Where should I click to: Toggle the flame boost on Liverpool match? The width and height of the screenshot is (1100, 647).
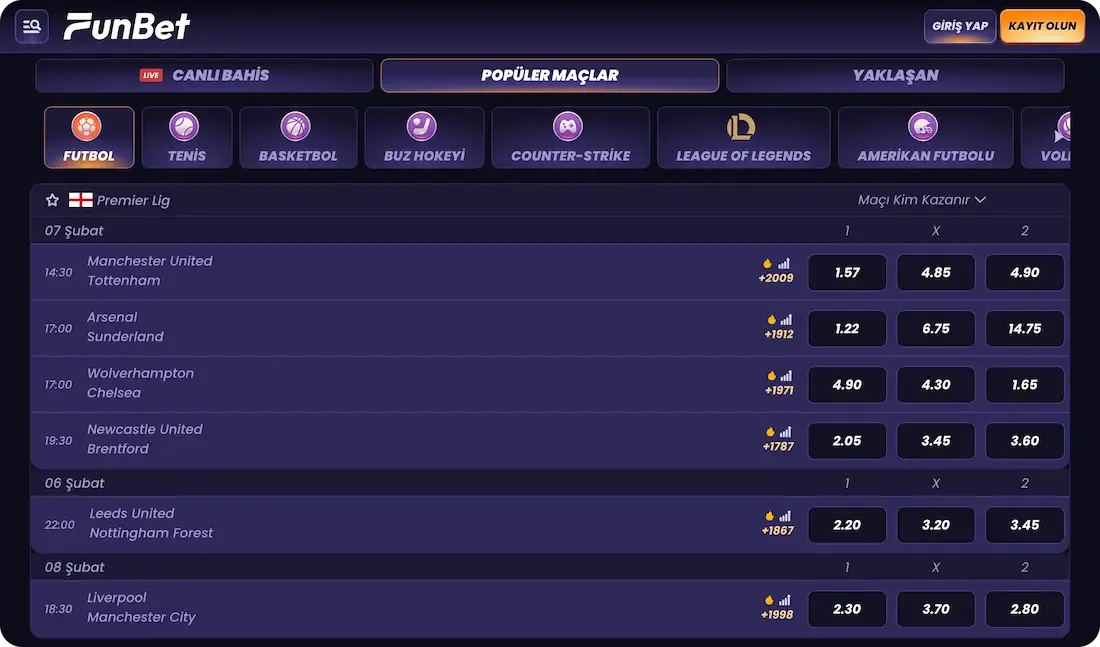click(x=770, y=602)
